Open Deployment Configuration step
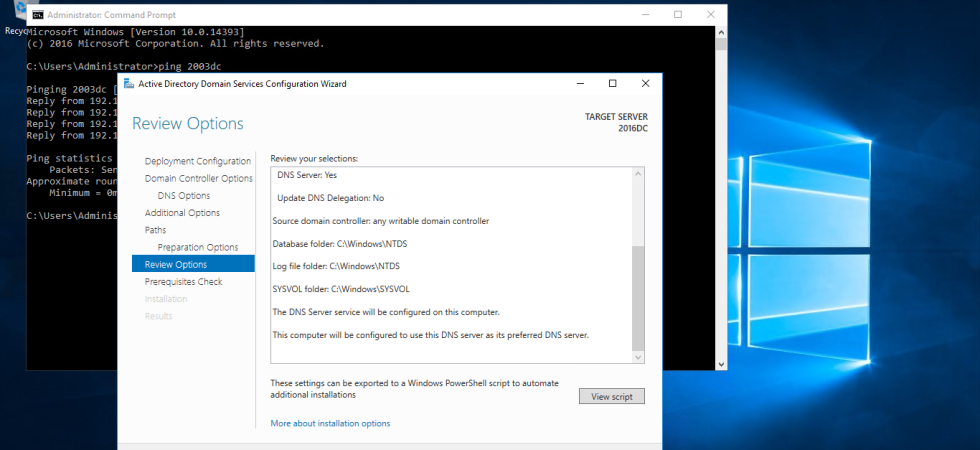This screenshot has height=450, width=980. [x=198, y=161]
